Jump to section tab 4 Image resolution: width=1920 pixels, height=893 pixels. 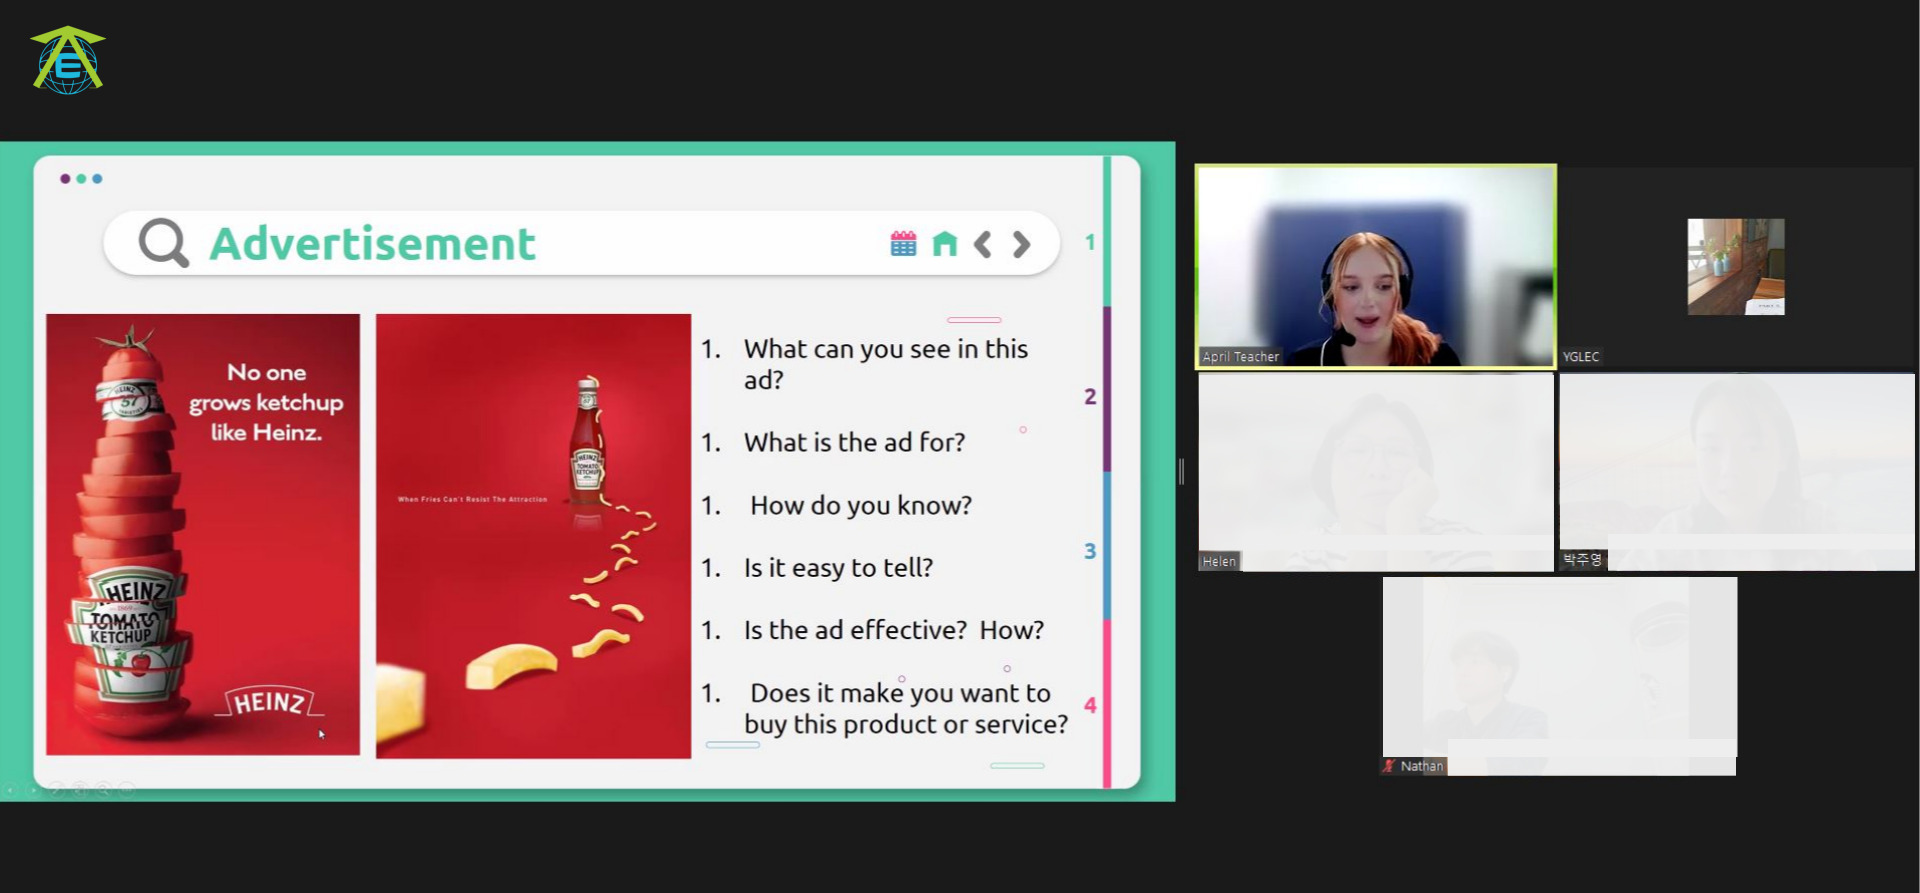1090,705
